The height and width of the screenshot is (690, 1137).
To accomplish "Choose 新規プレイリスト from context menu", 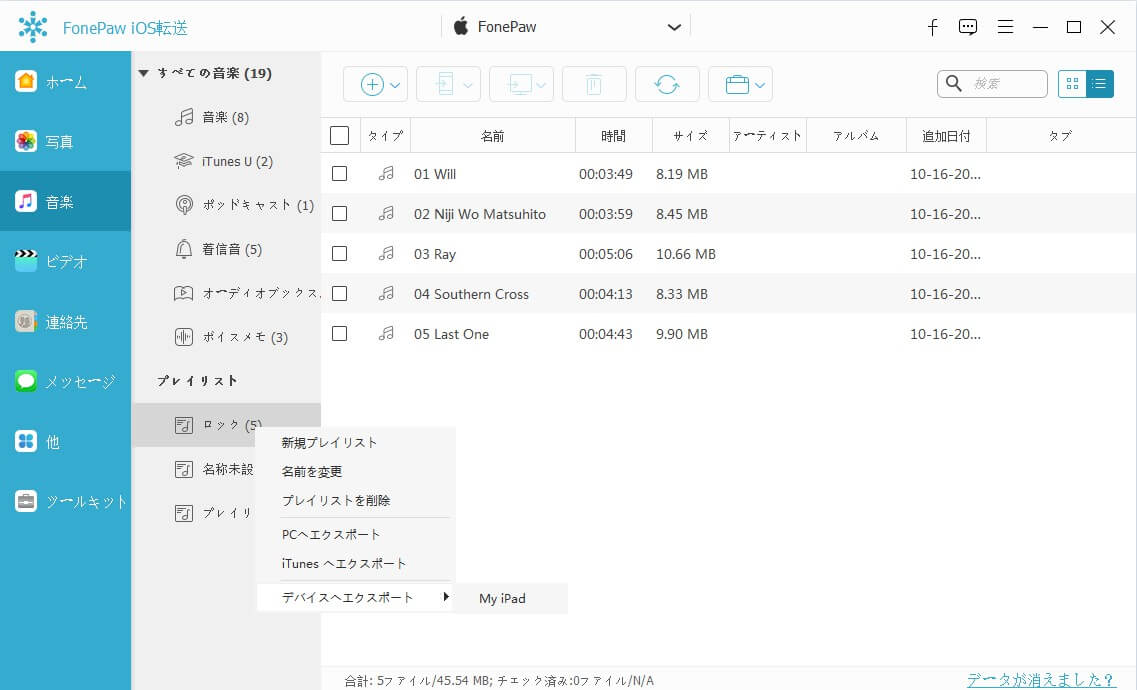I will pyautogui.click(x=329, y=443).
